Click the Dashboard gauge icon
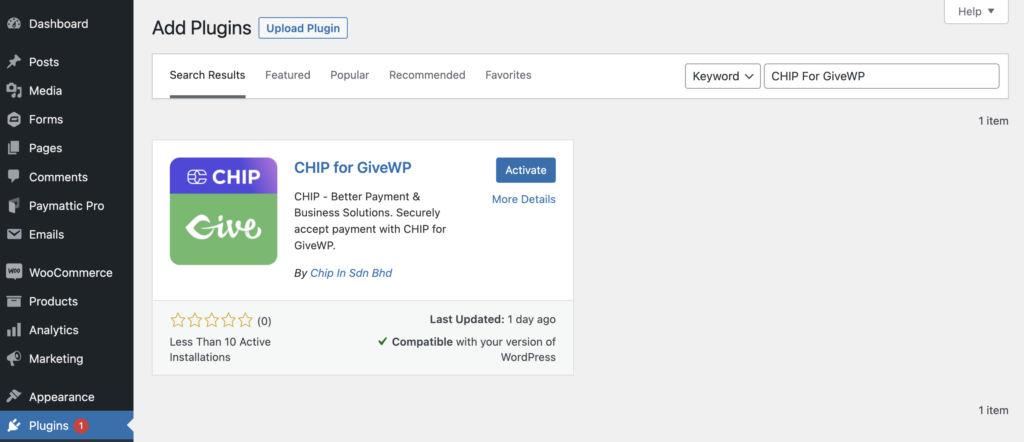This screenshot has width=1024, height=442. click(14, 24)
